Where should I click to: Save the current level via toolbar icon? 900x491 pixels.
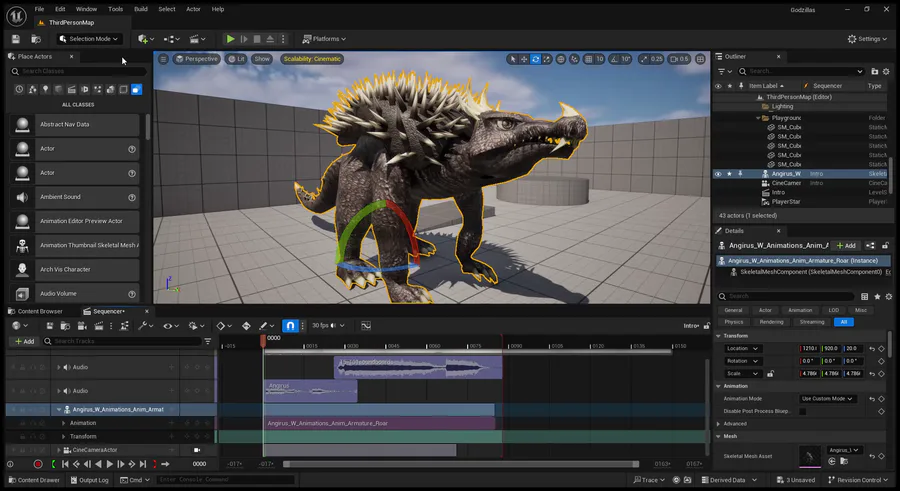(15, 39)
